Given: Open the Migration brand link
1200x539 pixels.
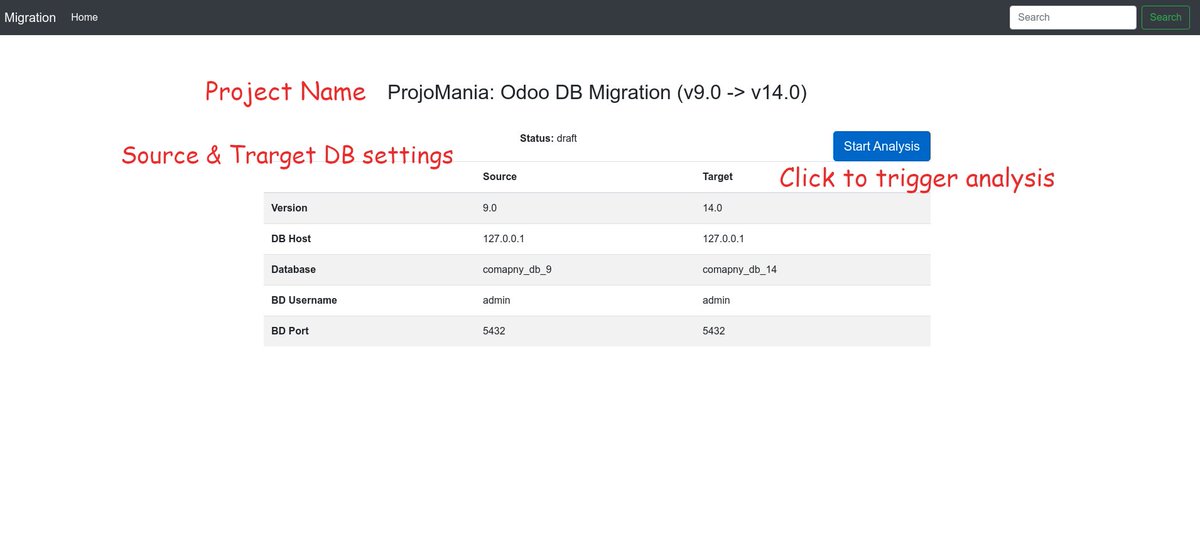Looking at the screenshot, I should pos(30,17).
